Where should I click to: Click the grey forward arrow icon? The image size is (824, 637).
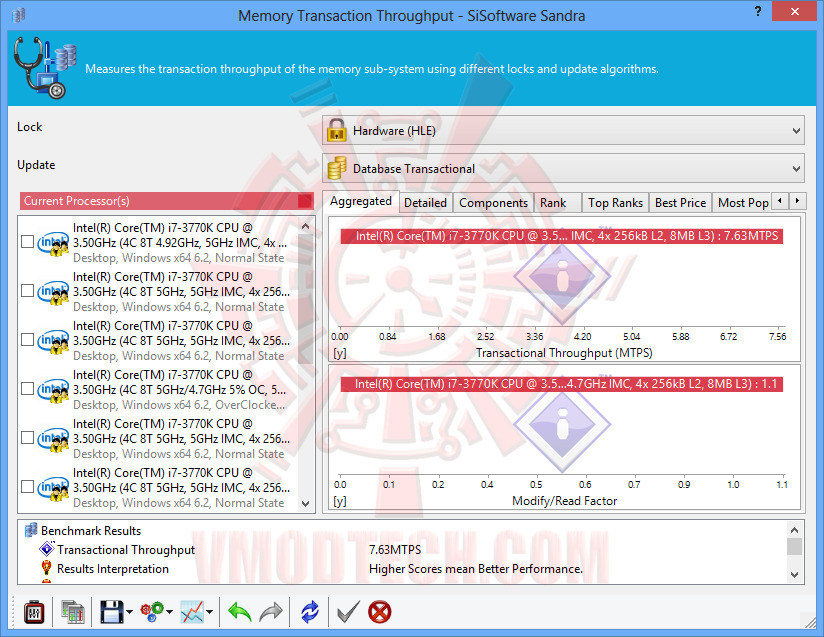click(271, 612)
